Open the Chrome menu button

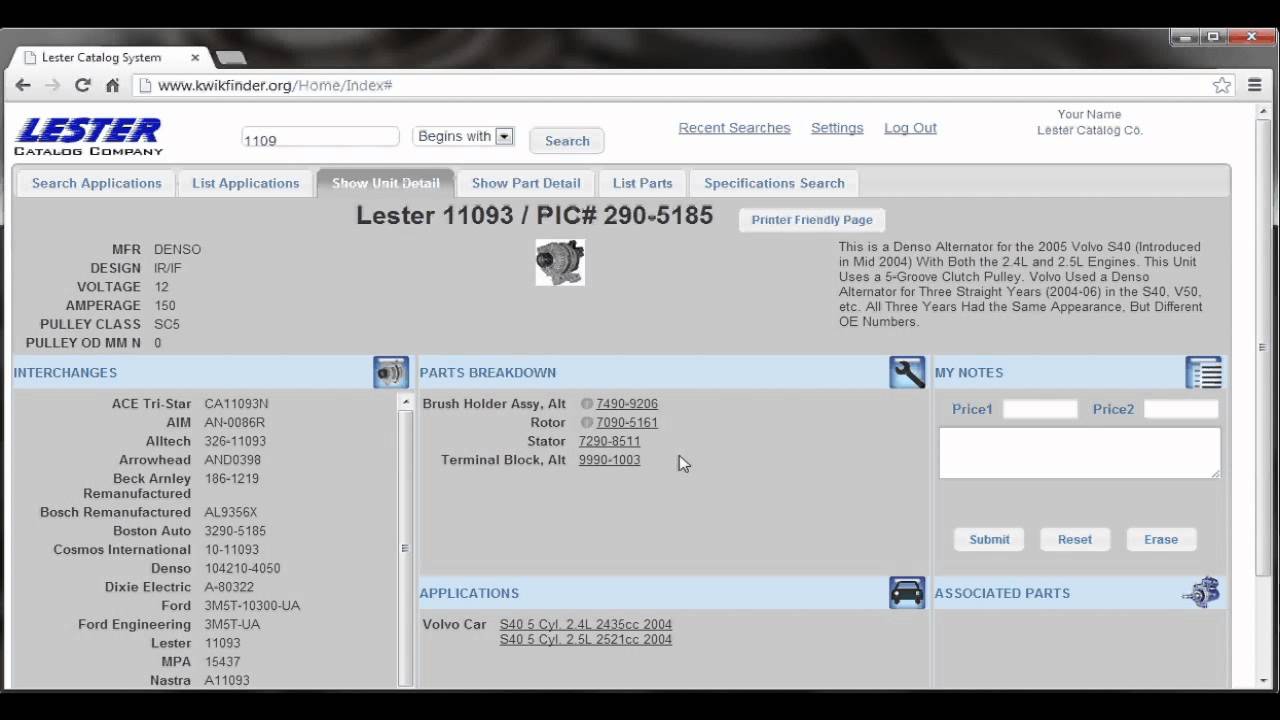1255,85
